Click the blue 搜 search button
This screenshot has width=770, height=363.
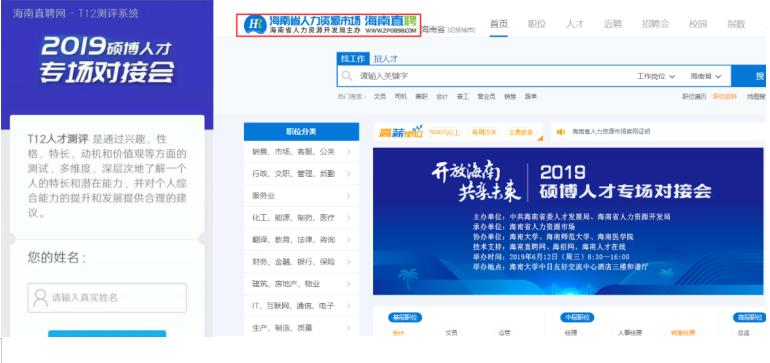[x=750, y=76]
